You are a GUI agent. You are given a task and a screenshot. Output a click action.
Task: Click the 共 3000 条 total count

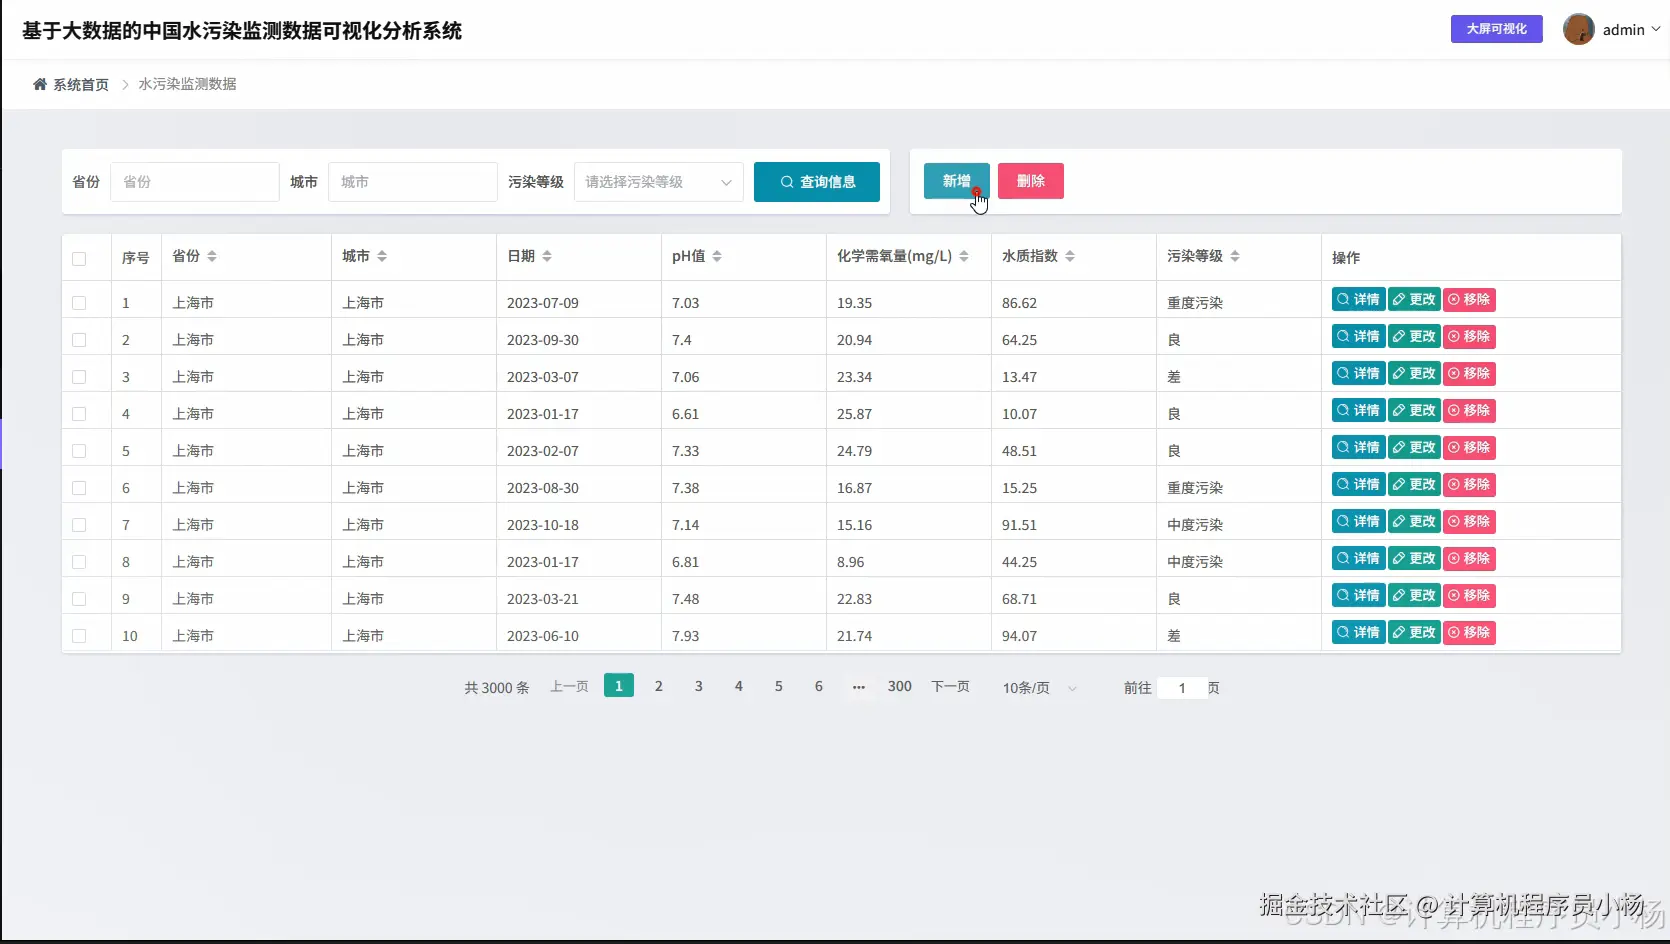pos(497,688)
